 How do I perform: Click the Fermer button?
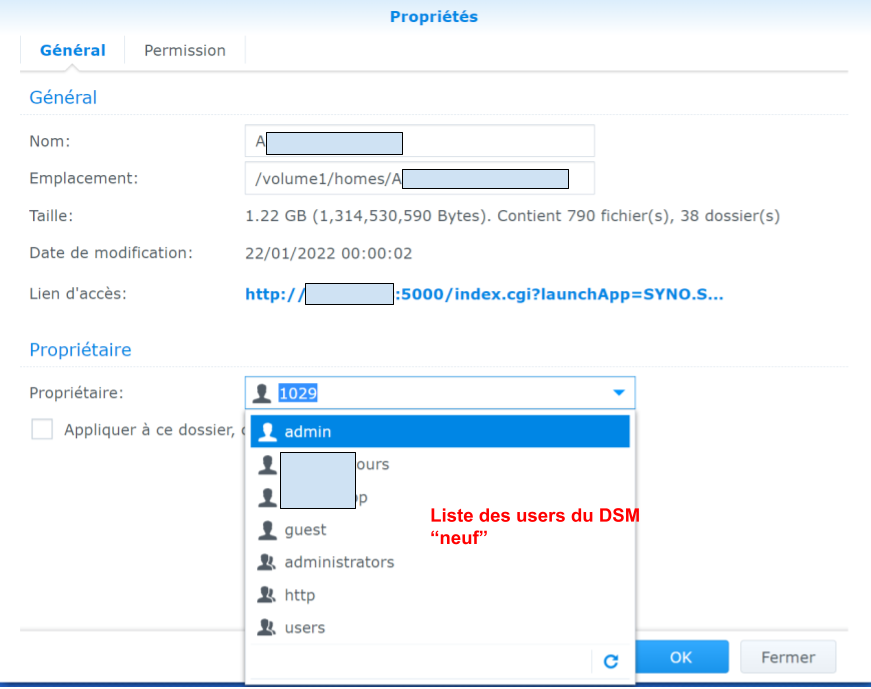pos(788,657)
